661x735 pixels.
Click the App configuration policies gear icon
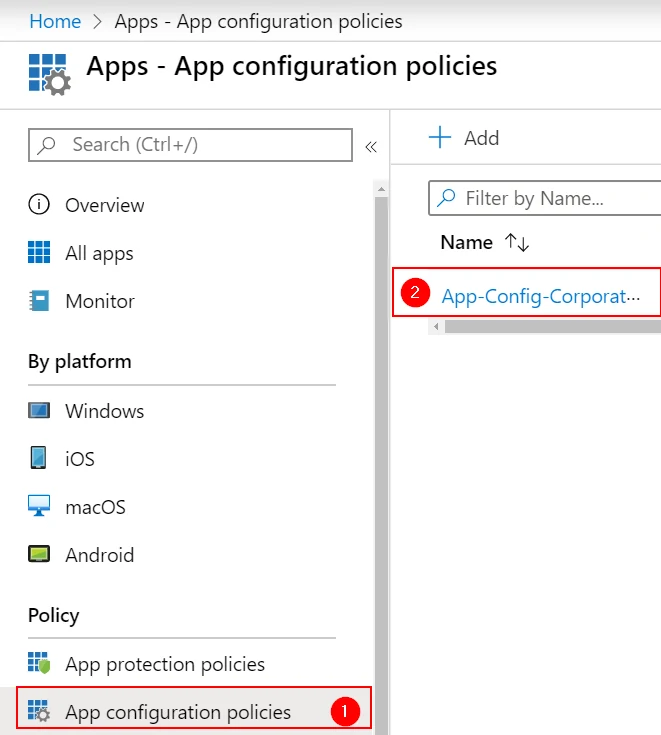39,712
